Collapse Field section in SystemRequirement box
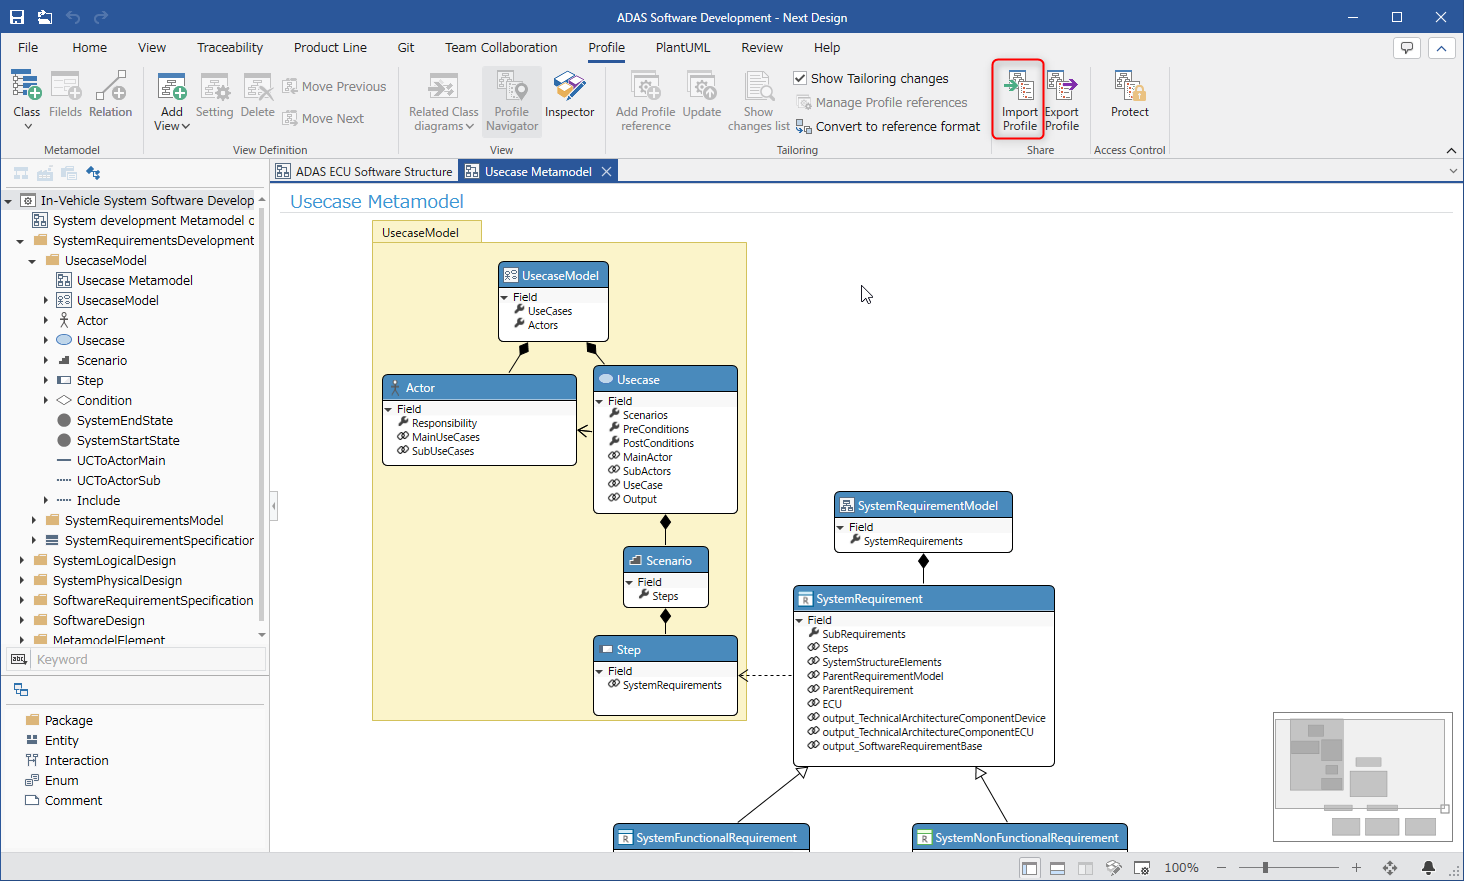The image size is (1464, 881). pyautogui.click(x=799, y=620)
